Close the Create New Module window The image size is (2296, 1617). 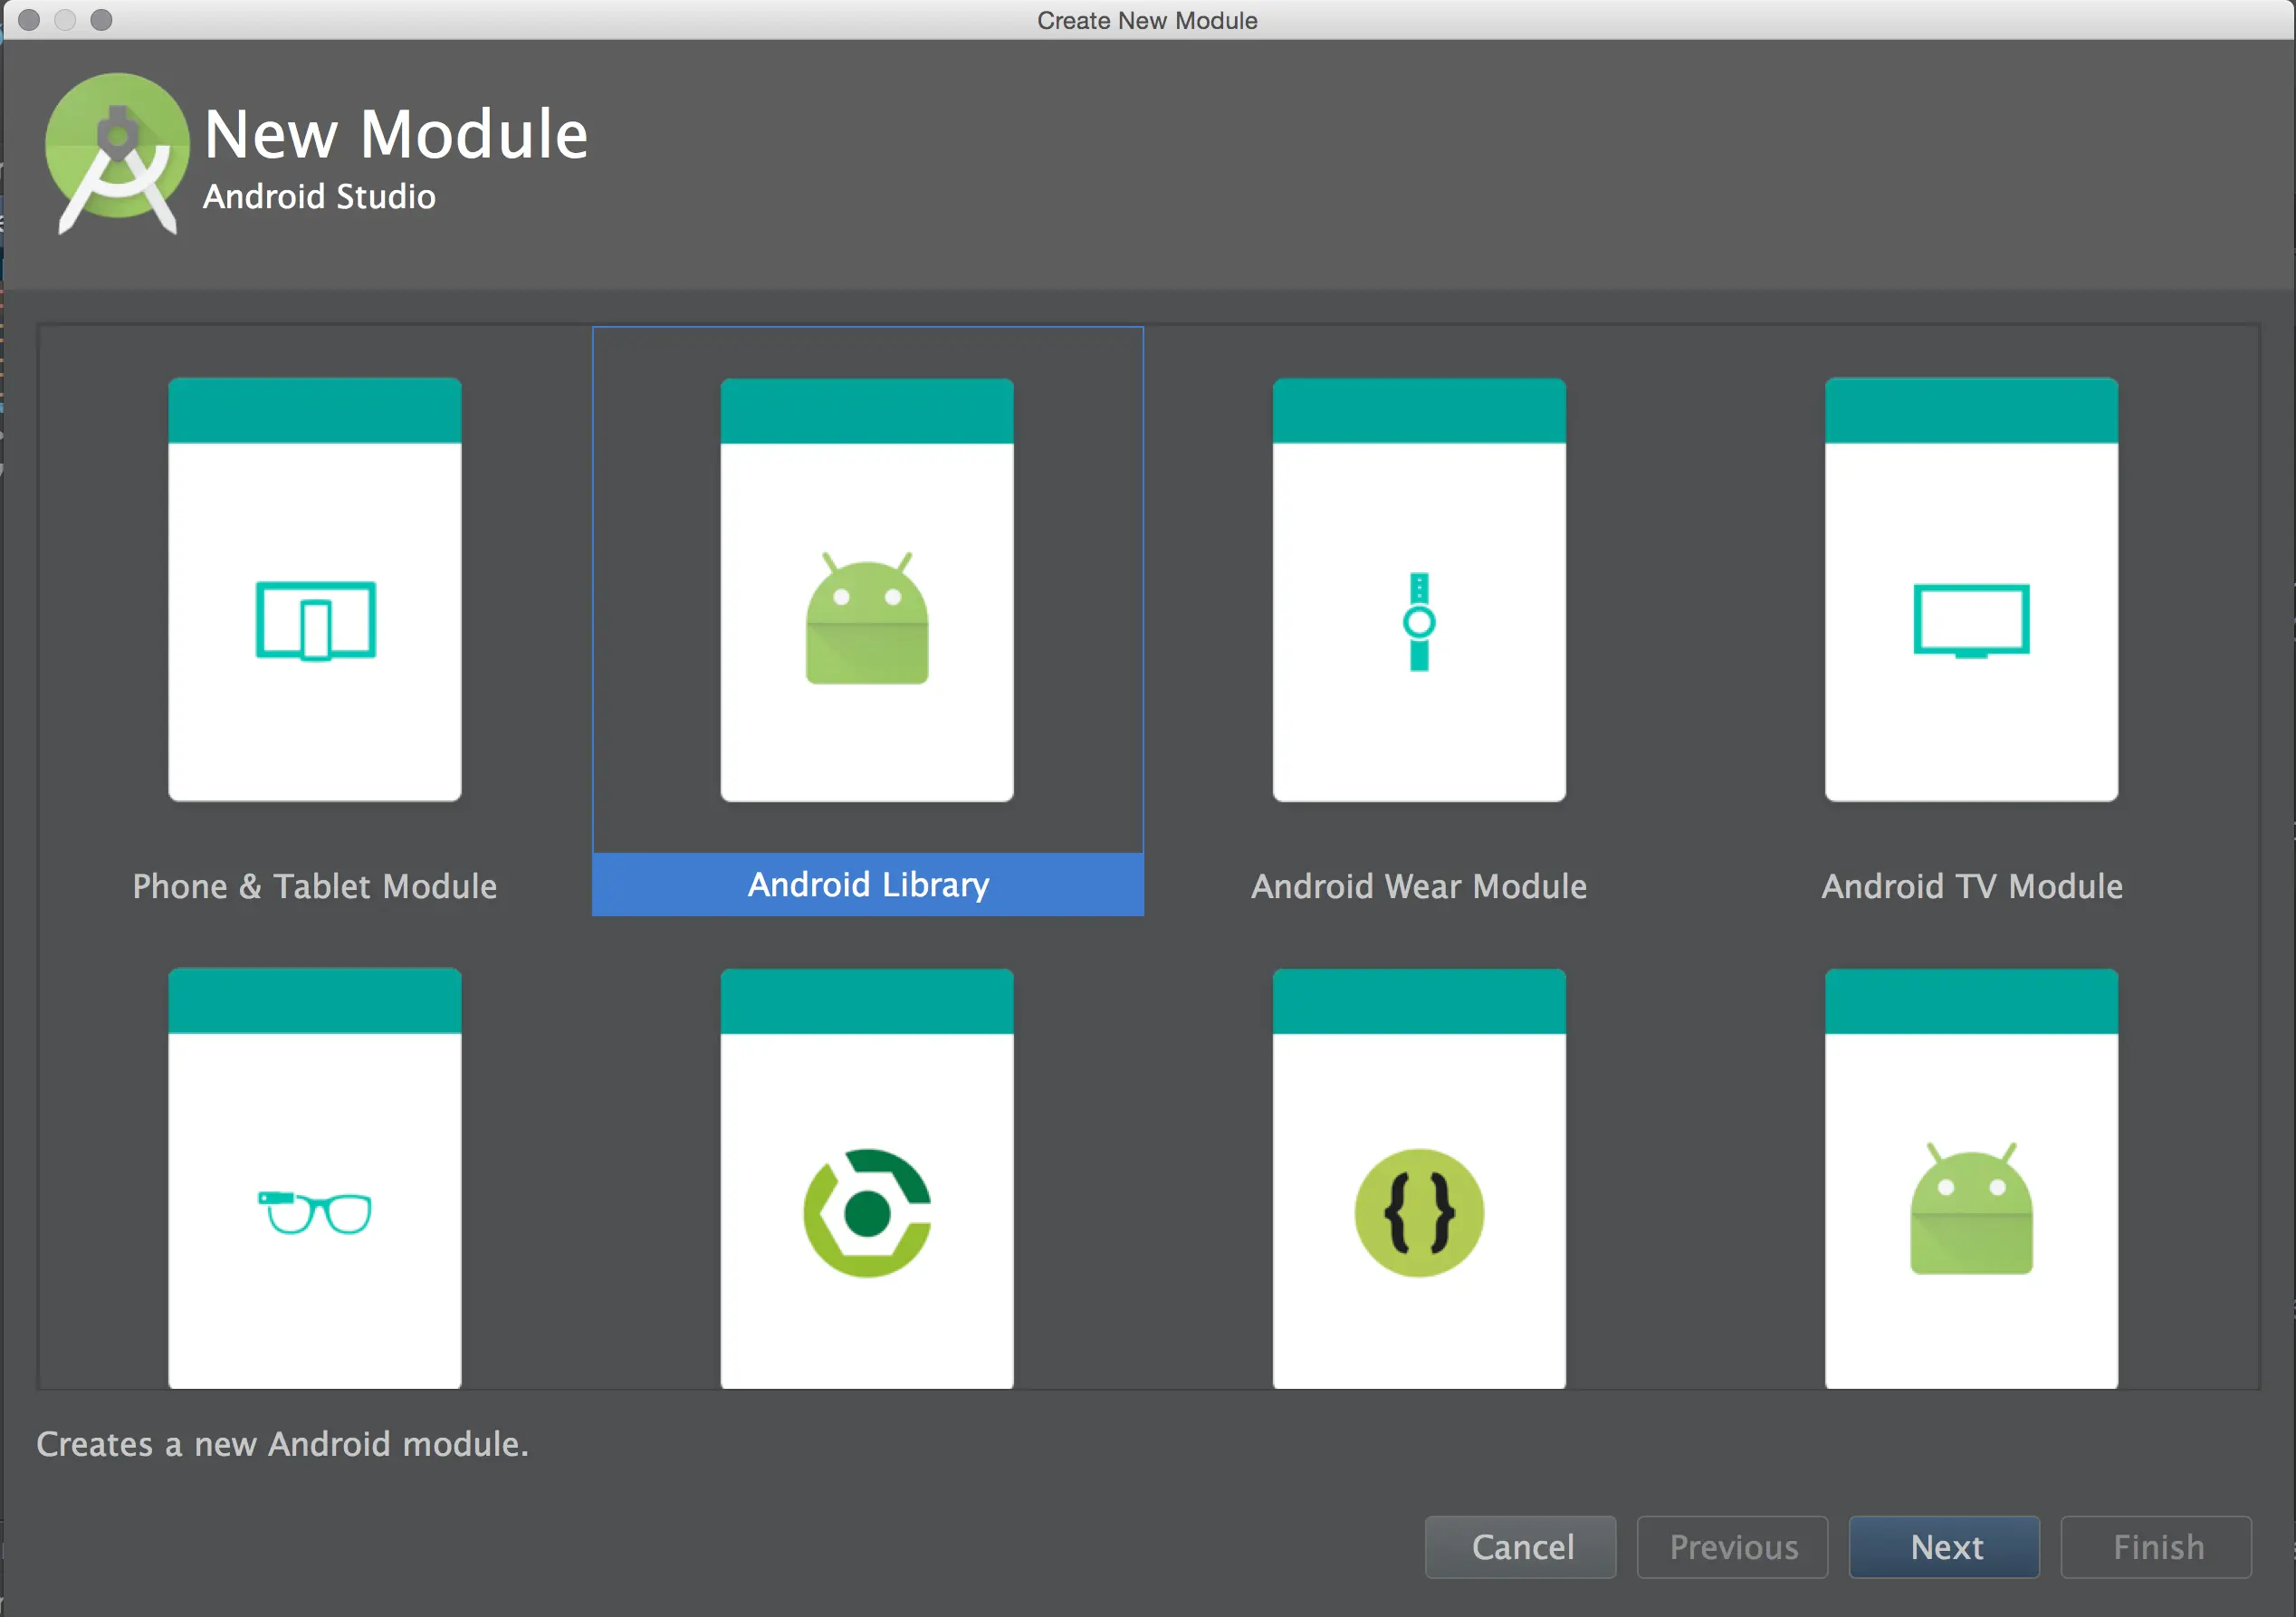[x=30, y=19]
